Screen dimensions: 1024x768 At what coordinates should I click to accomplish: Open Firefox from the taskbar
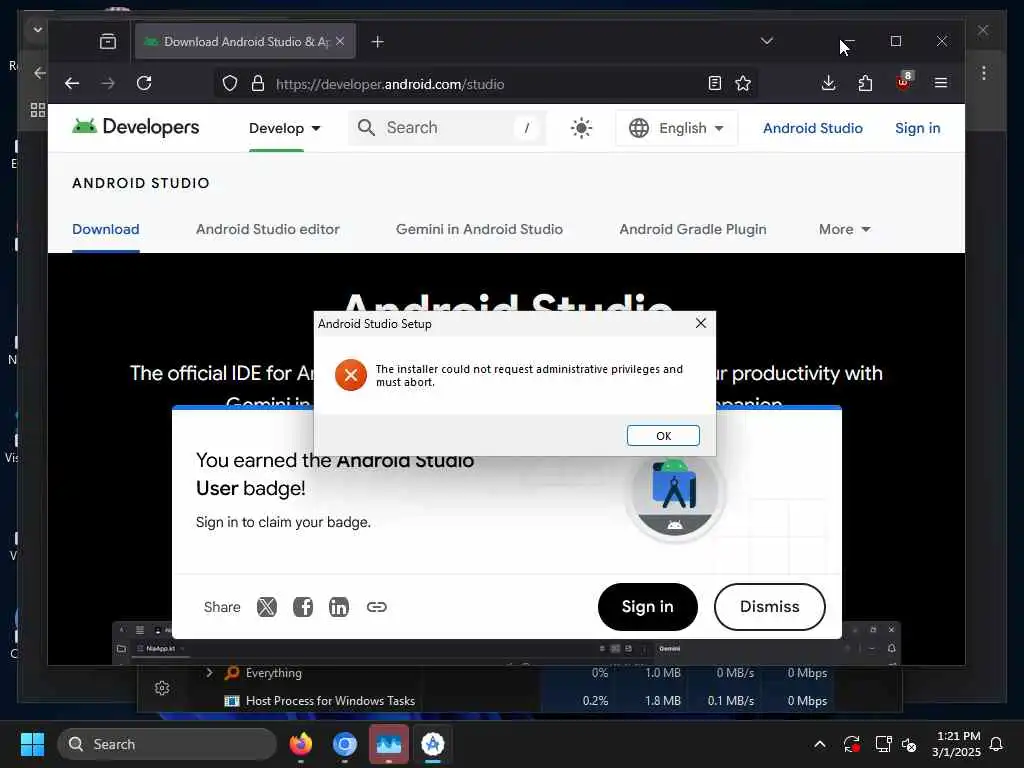pyautogui.click(x=300, y=744)
